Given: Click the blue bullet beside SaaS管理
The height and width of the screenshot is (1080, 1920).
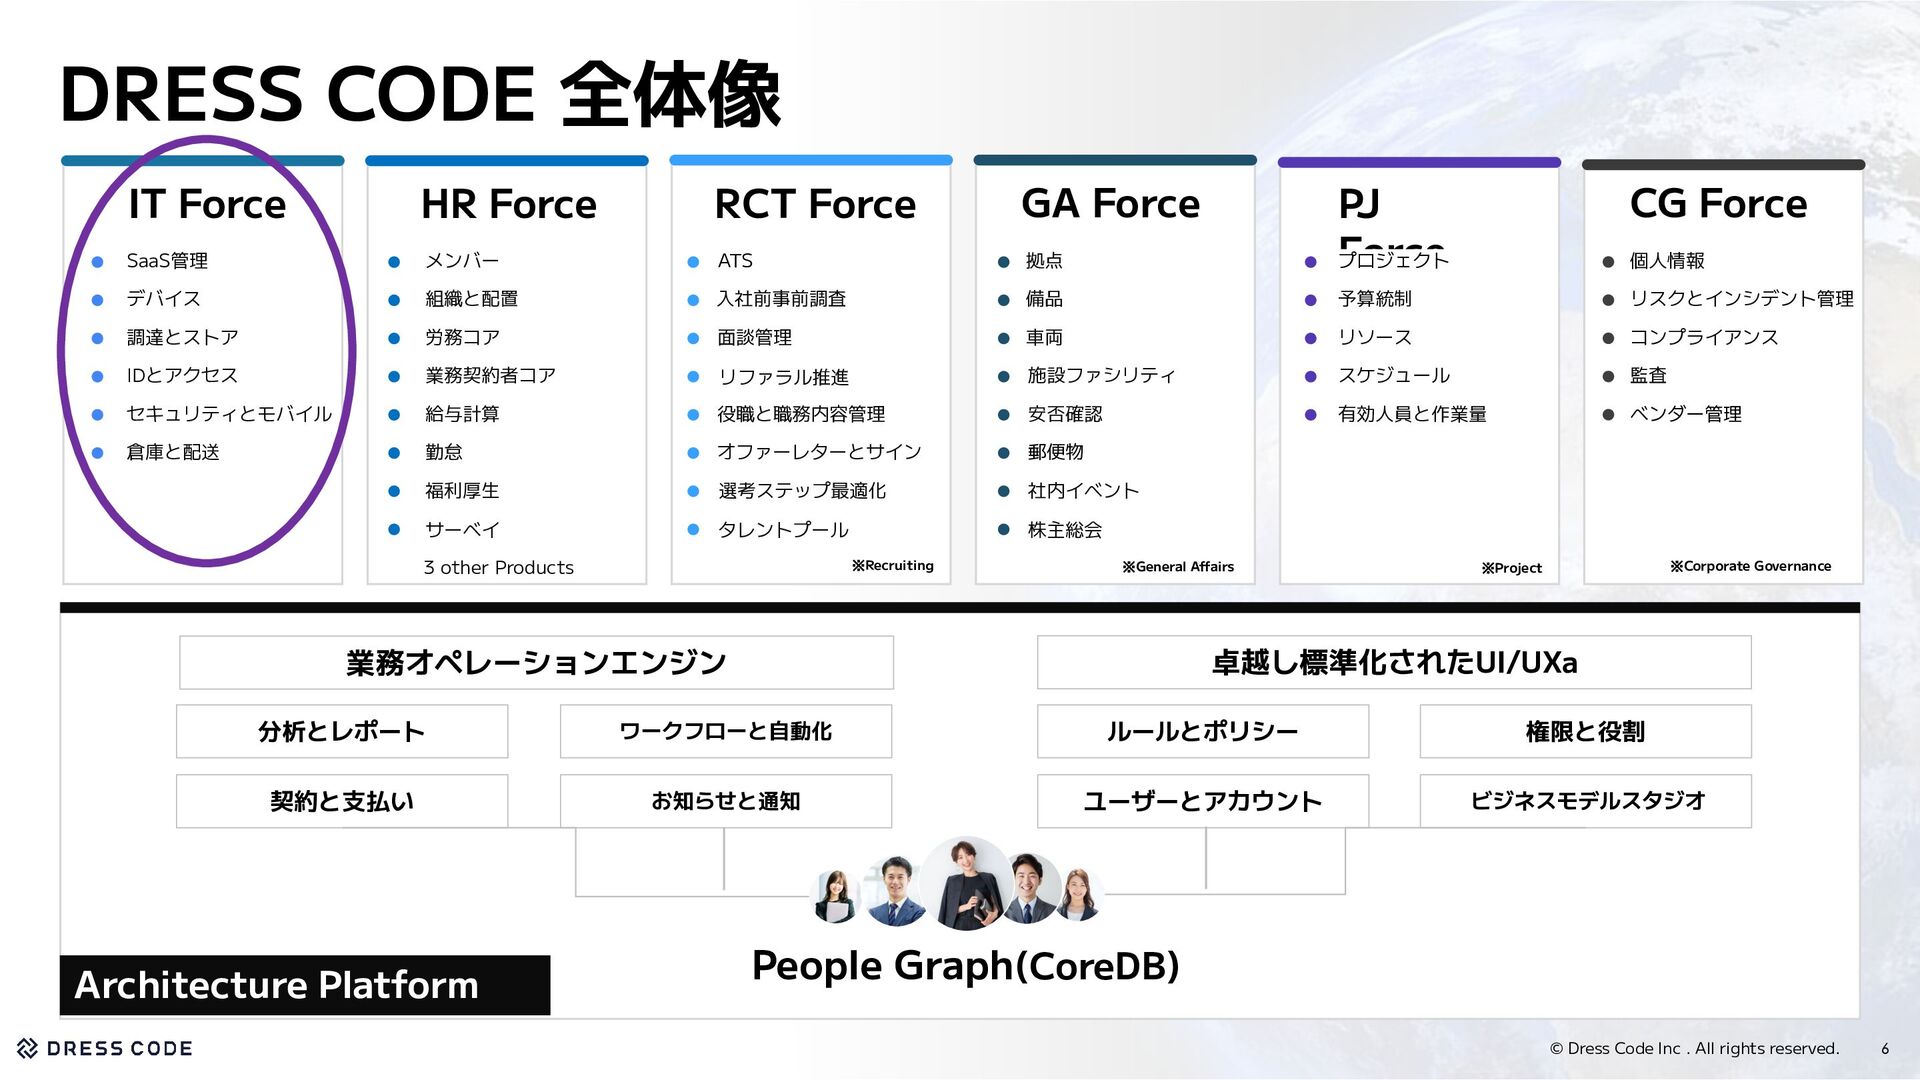Looking at the screenshot, I should tap(98, 262).
